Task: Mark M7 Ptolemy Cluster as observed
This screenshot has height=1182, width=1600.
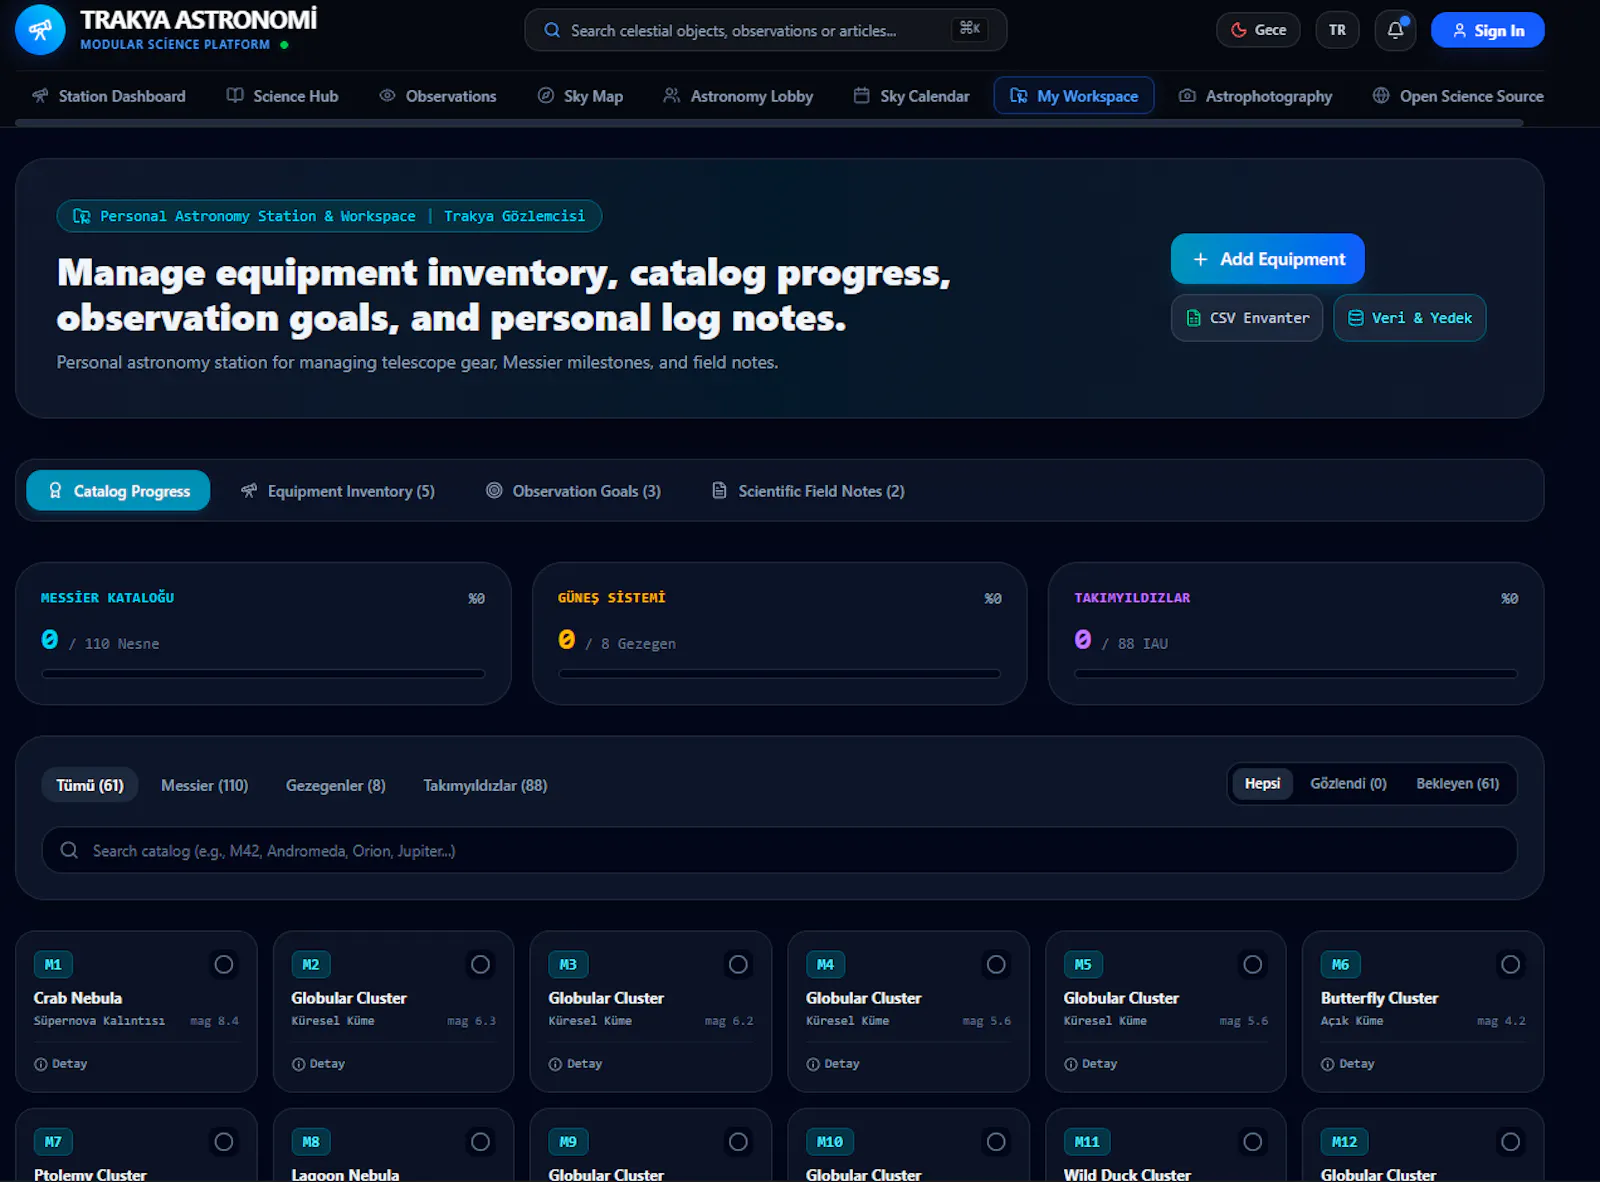Action: [x=224, y=1142]
